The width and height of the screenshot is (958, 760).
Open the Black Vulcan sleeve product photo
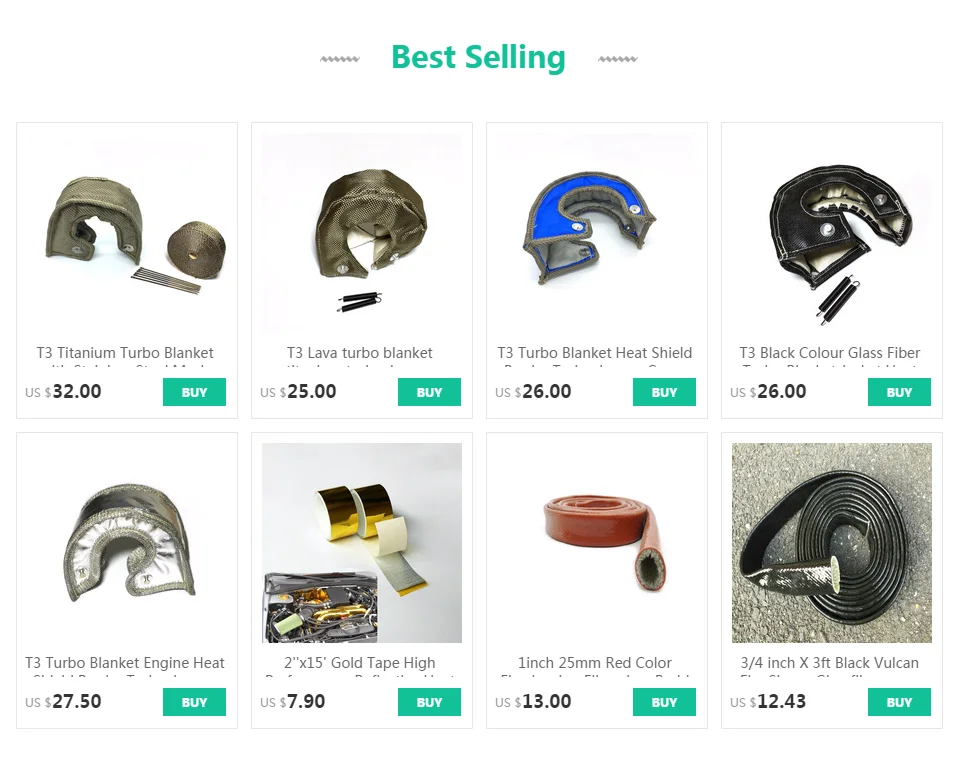[x=832, y=543]
